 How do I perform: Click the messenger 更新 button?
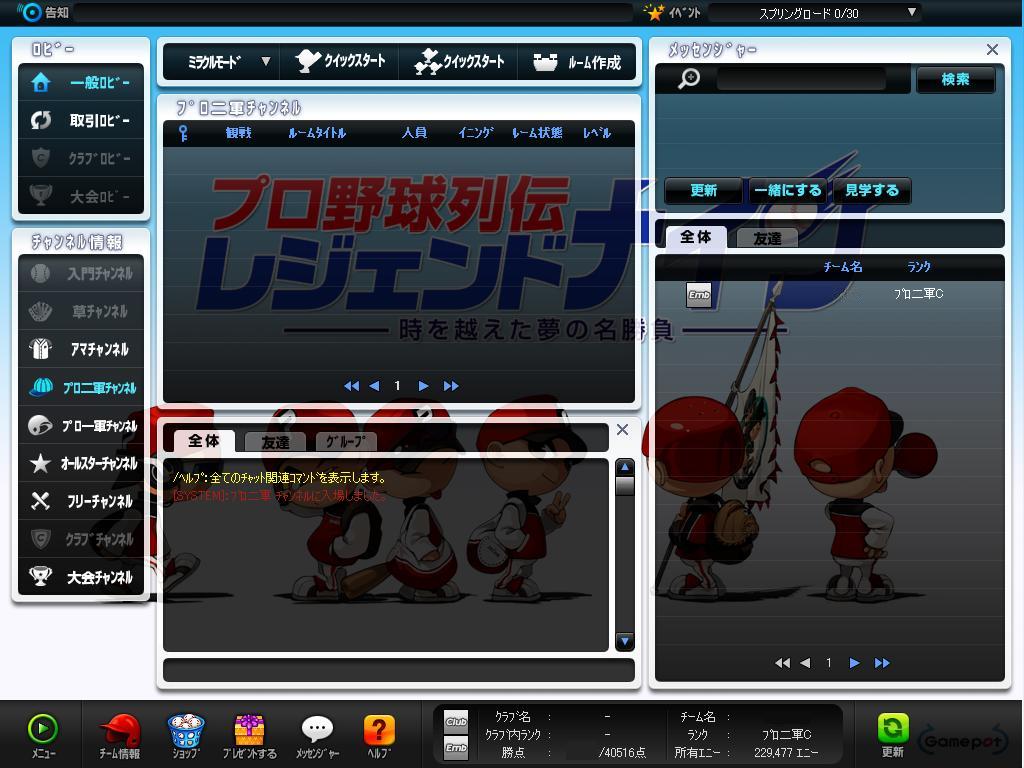pyautogui.click(x=703, y=190)
